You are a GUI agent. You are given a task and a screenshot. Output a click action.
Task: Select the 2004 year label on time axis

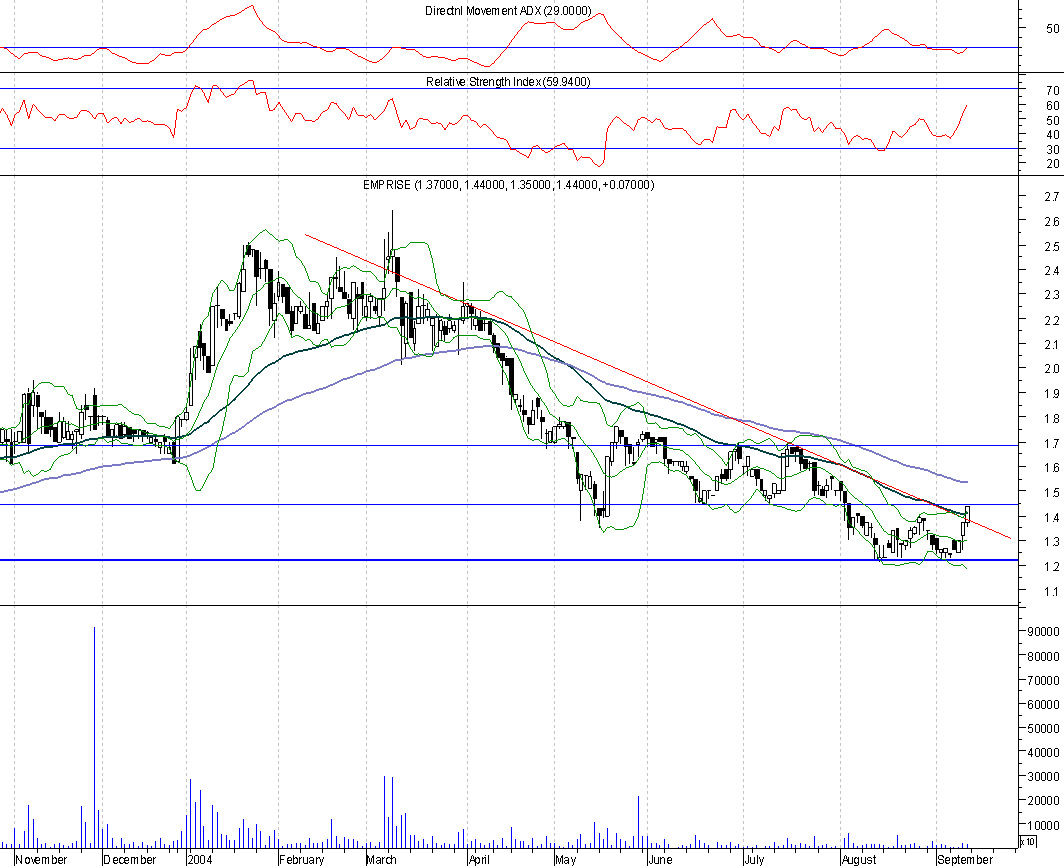200,859
